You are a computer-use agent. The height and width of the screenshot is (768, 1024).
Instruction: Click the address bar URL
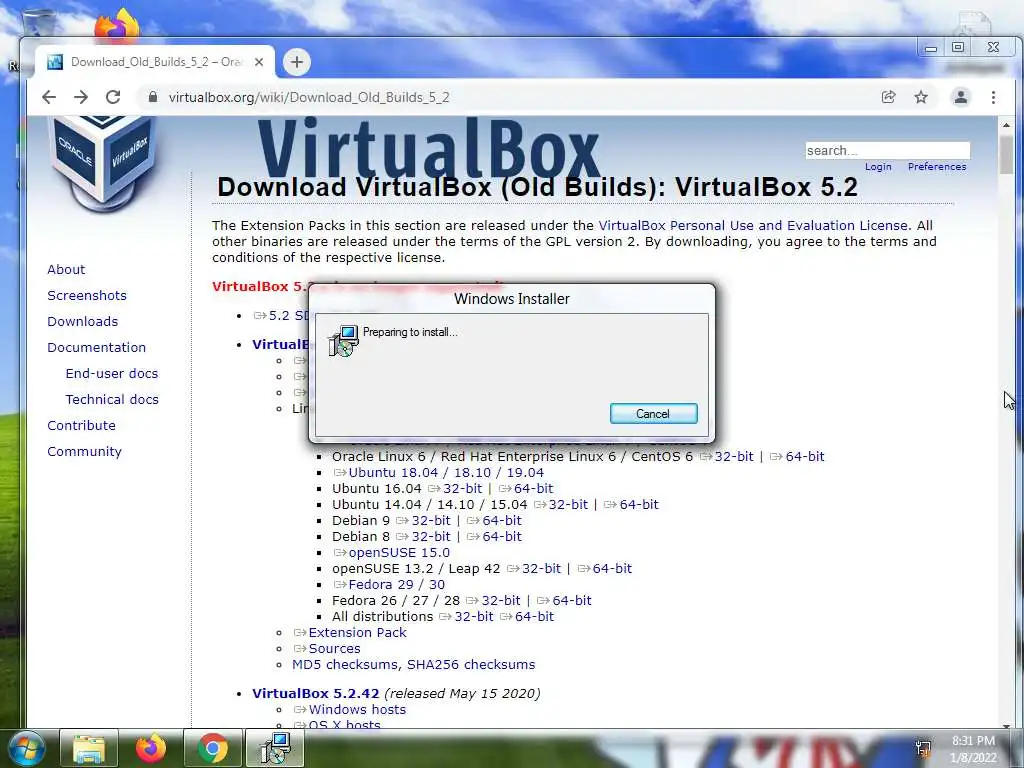click(x=309, y=97)
